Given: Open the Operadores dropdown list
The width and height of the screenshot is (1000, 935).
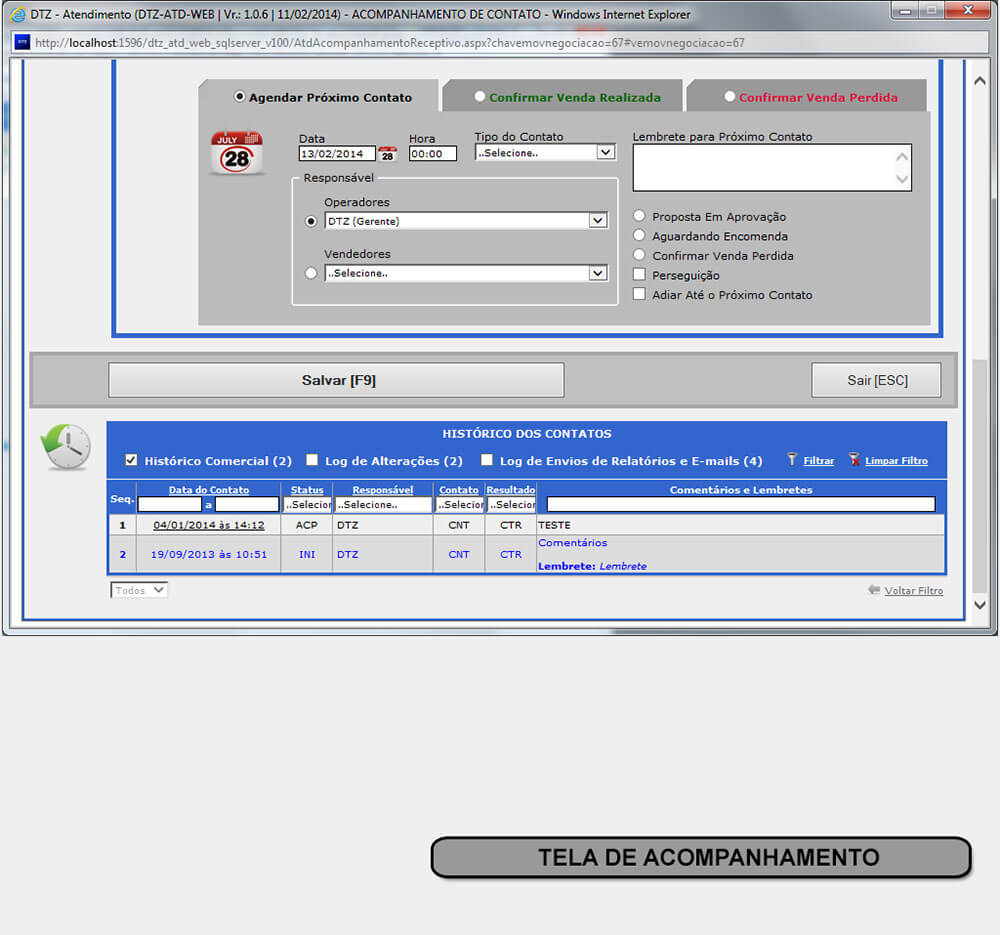Looking at the screenshot, I should click(x=597, y=221).
